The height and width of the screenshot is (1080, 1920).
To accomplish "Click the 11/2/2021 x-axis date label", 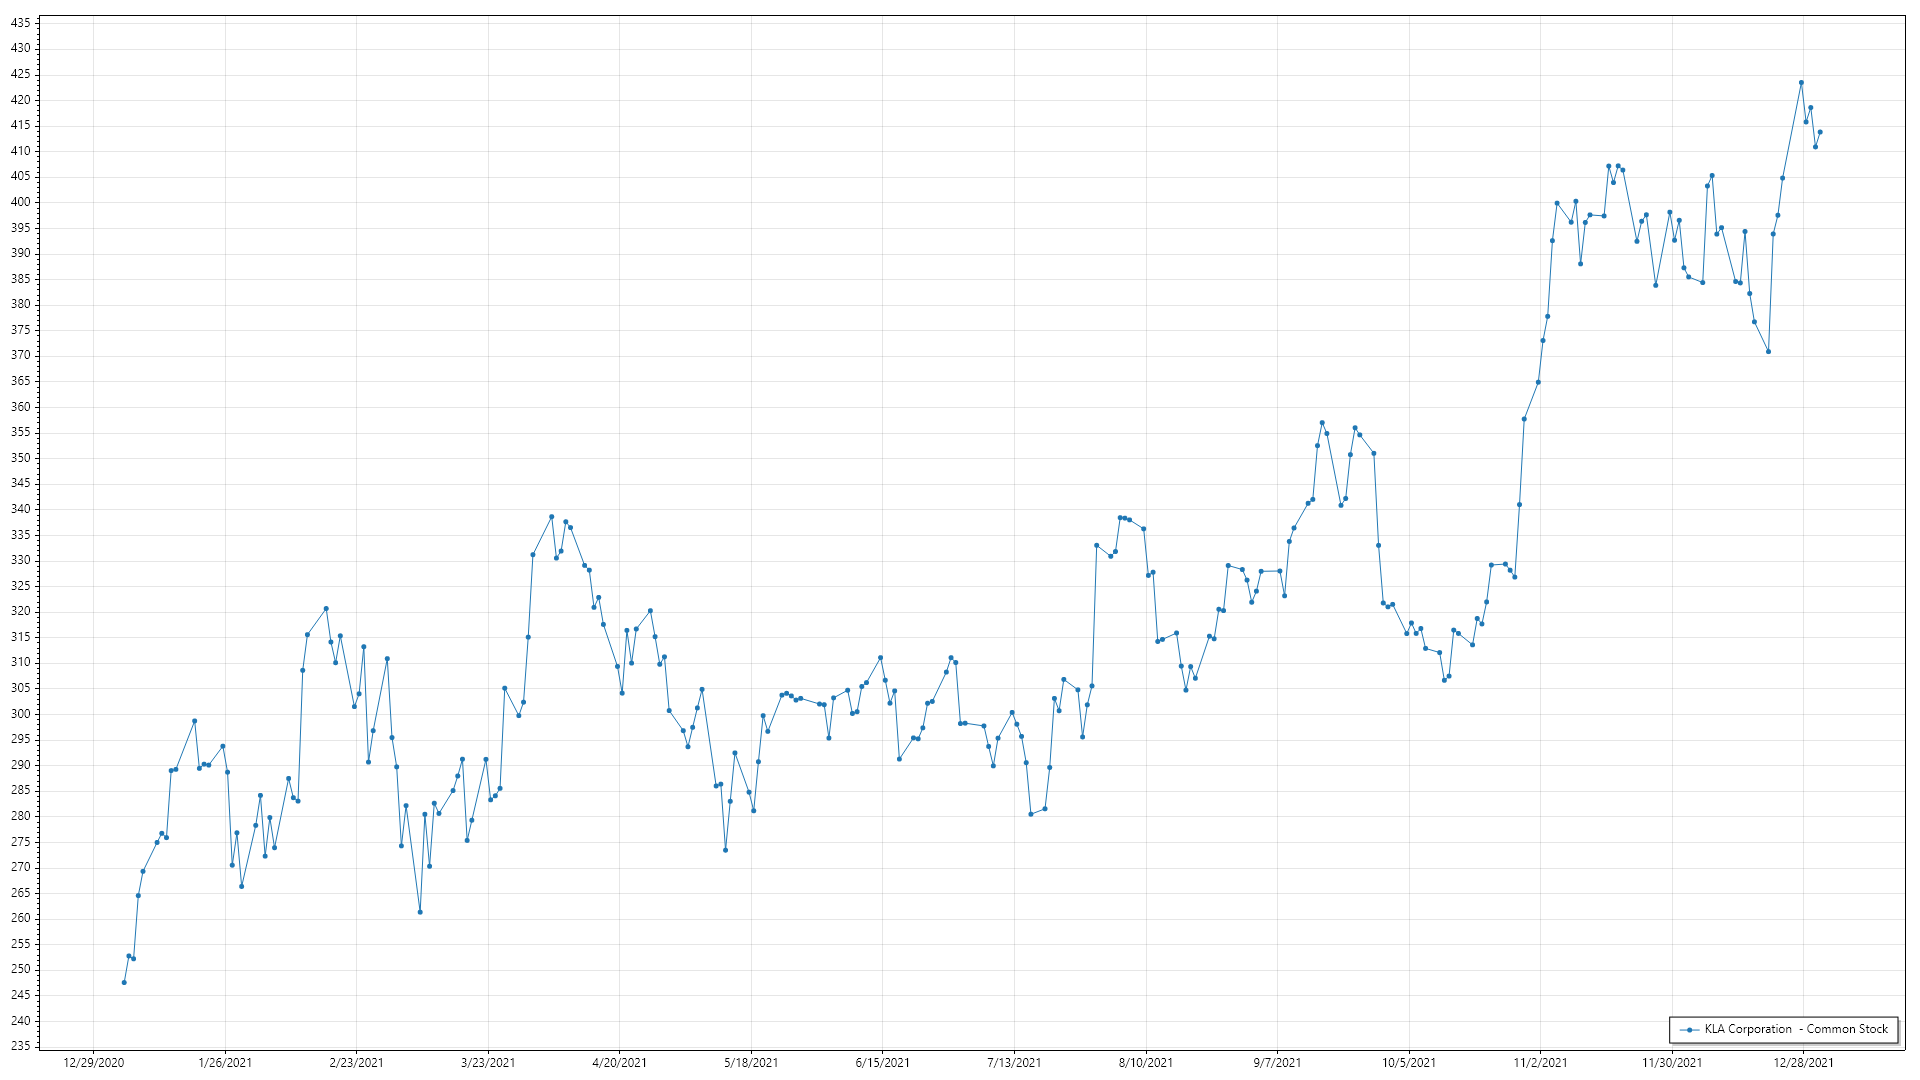I will click(x=1540, y=1063).
